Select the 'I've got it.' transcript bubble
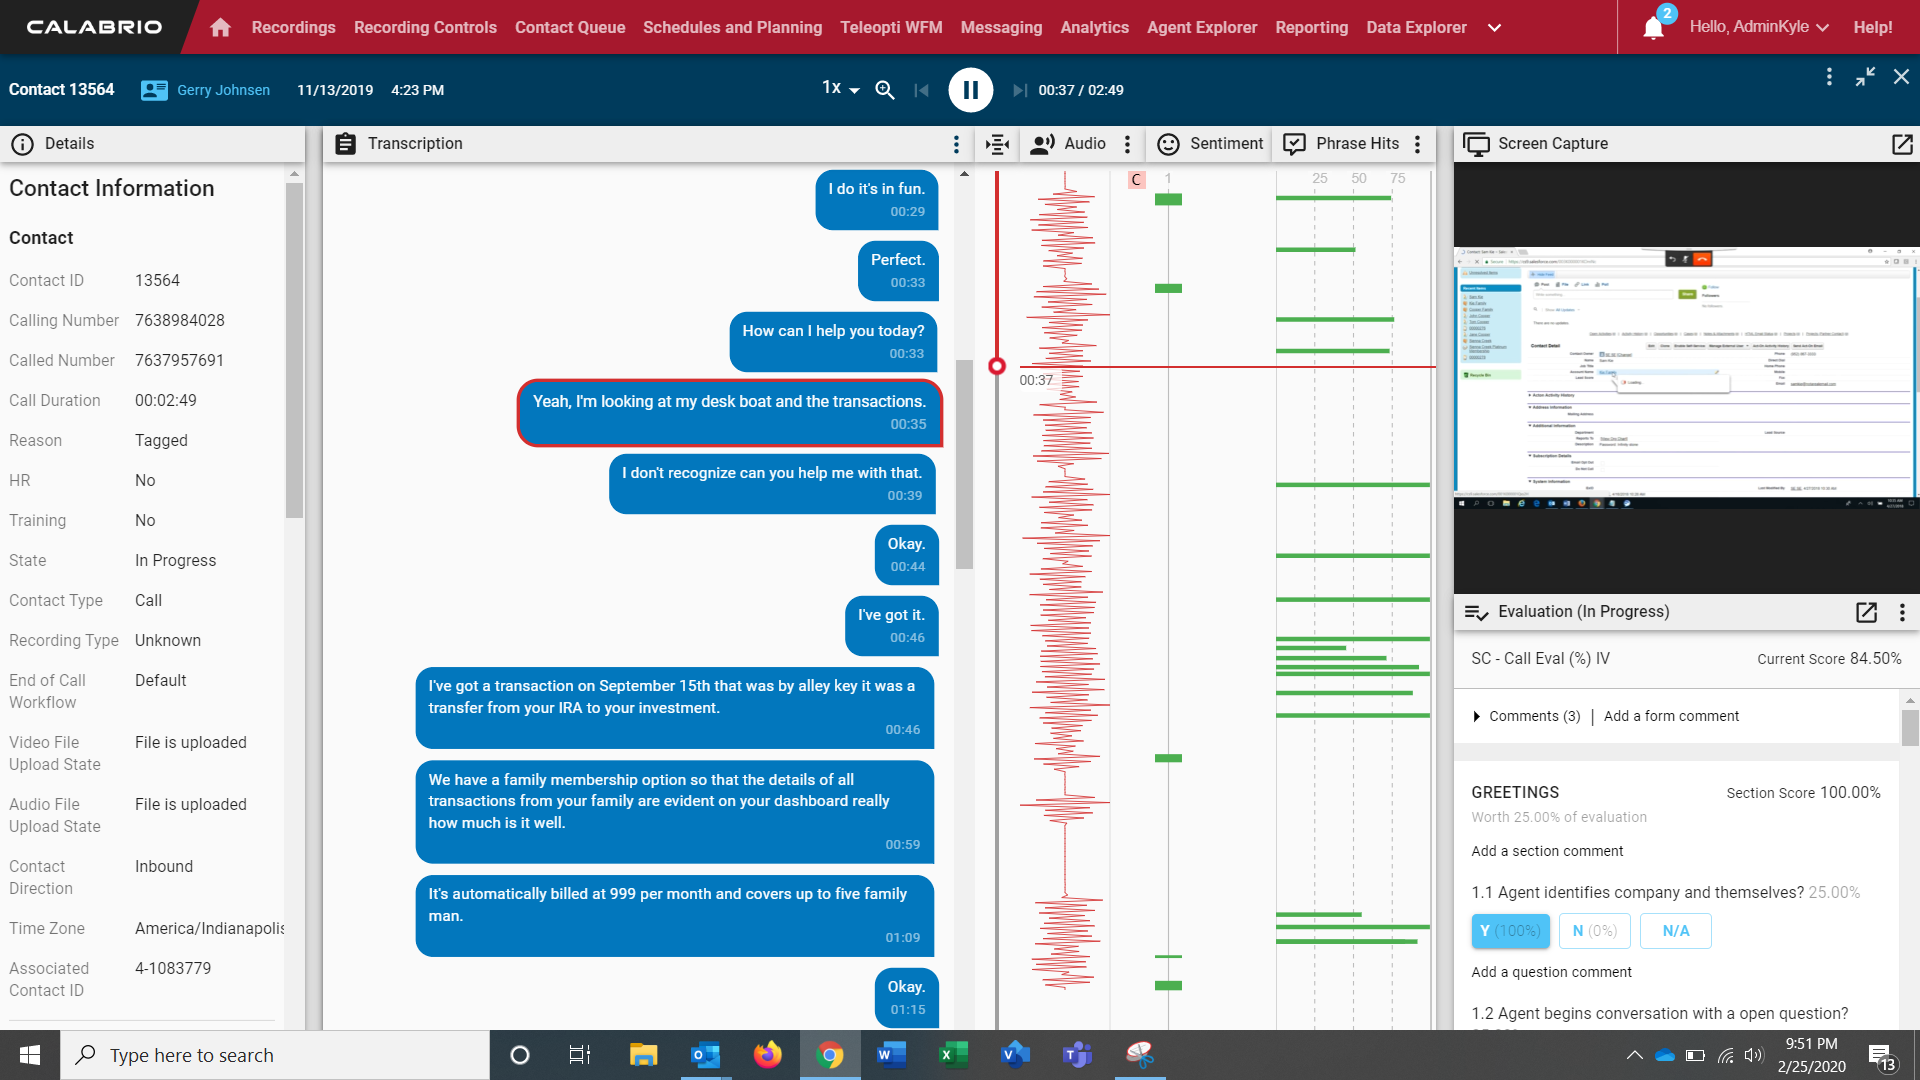The height and width of the screenshot is (1080, 1920). click(891, 625)
